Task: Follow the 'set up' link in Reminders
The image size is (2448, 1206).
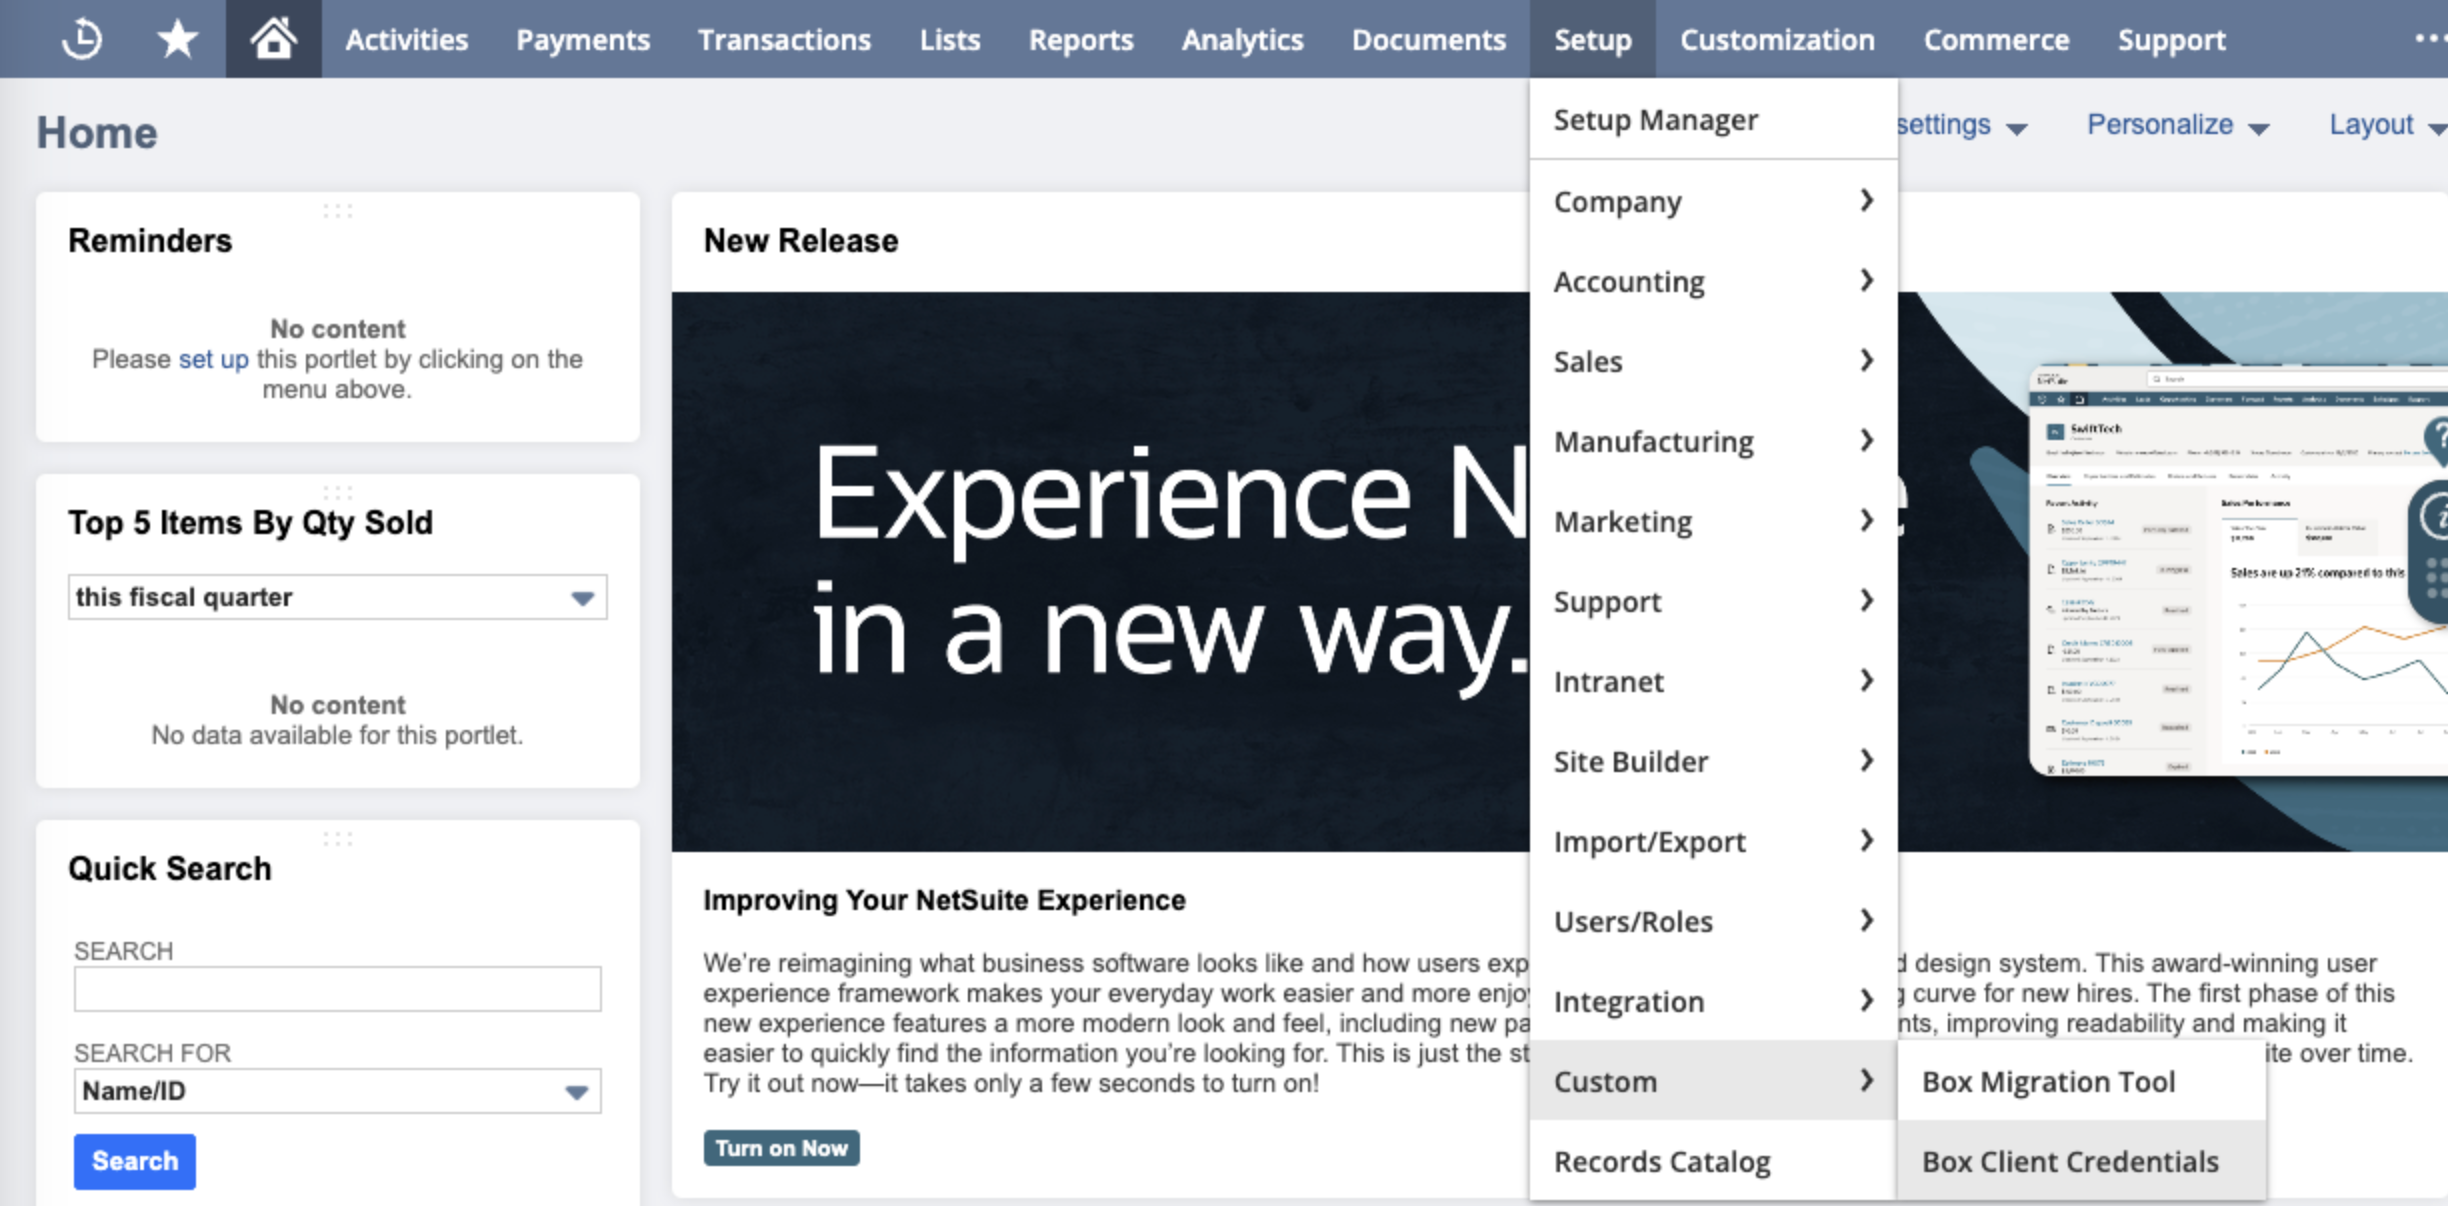Action: tap(213, 359)
